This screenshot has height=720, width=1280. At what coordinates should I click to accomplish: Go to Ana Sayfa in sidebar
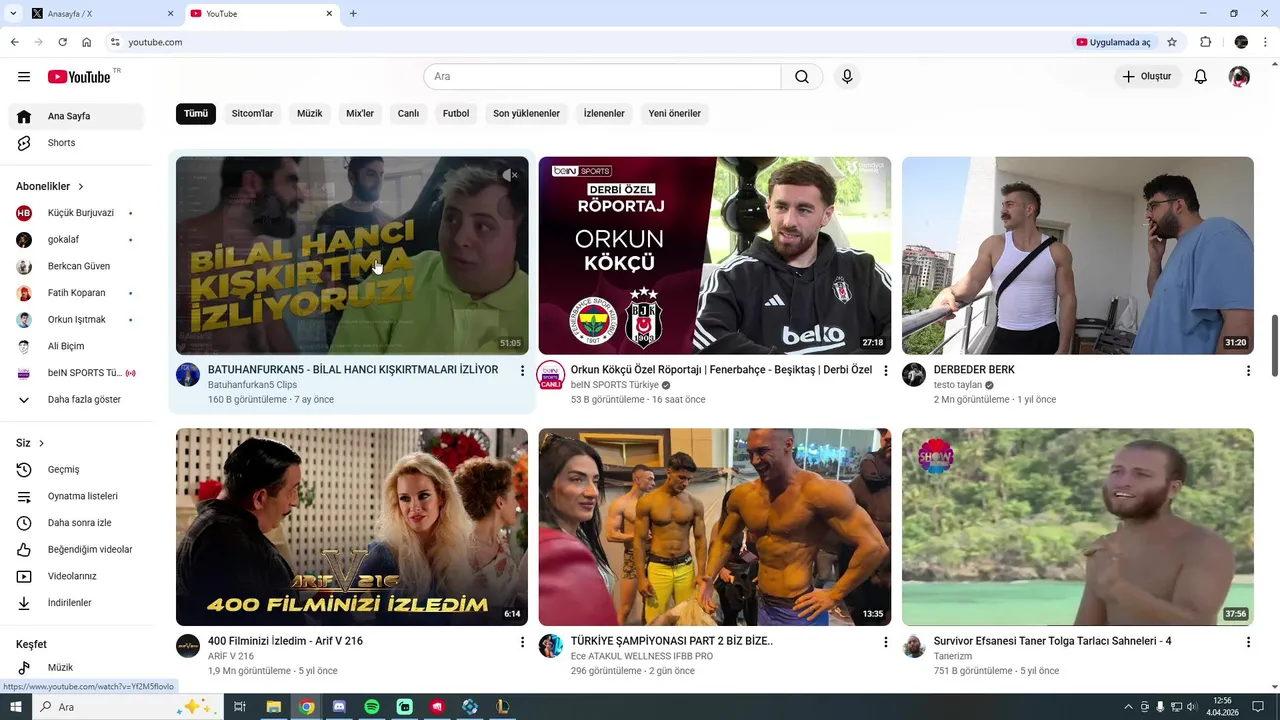(x=76, y=116)
